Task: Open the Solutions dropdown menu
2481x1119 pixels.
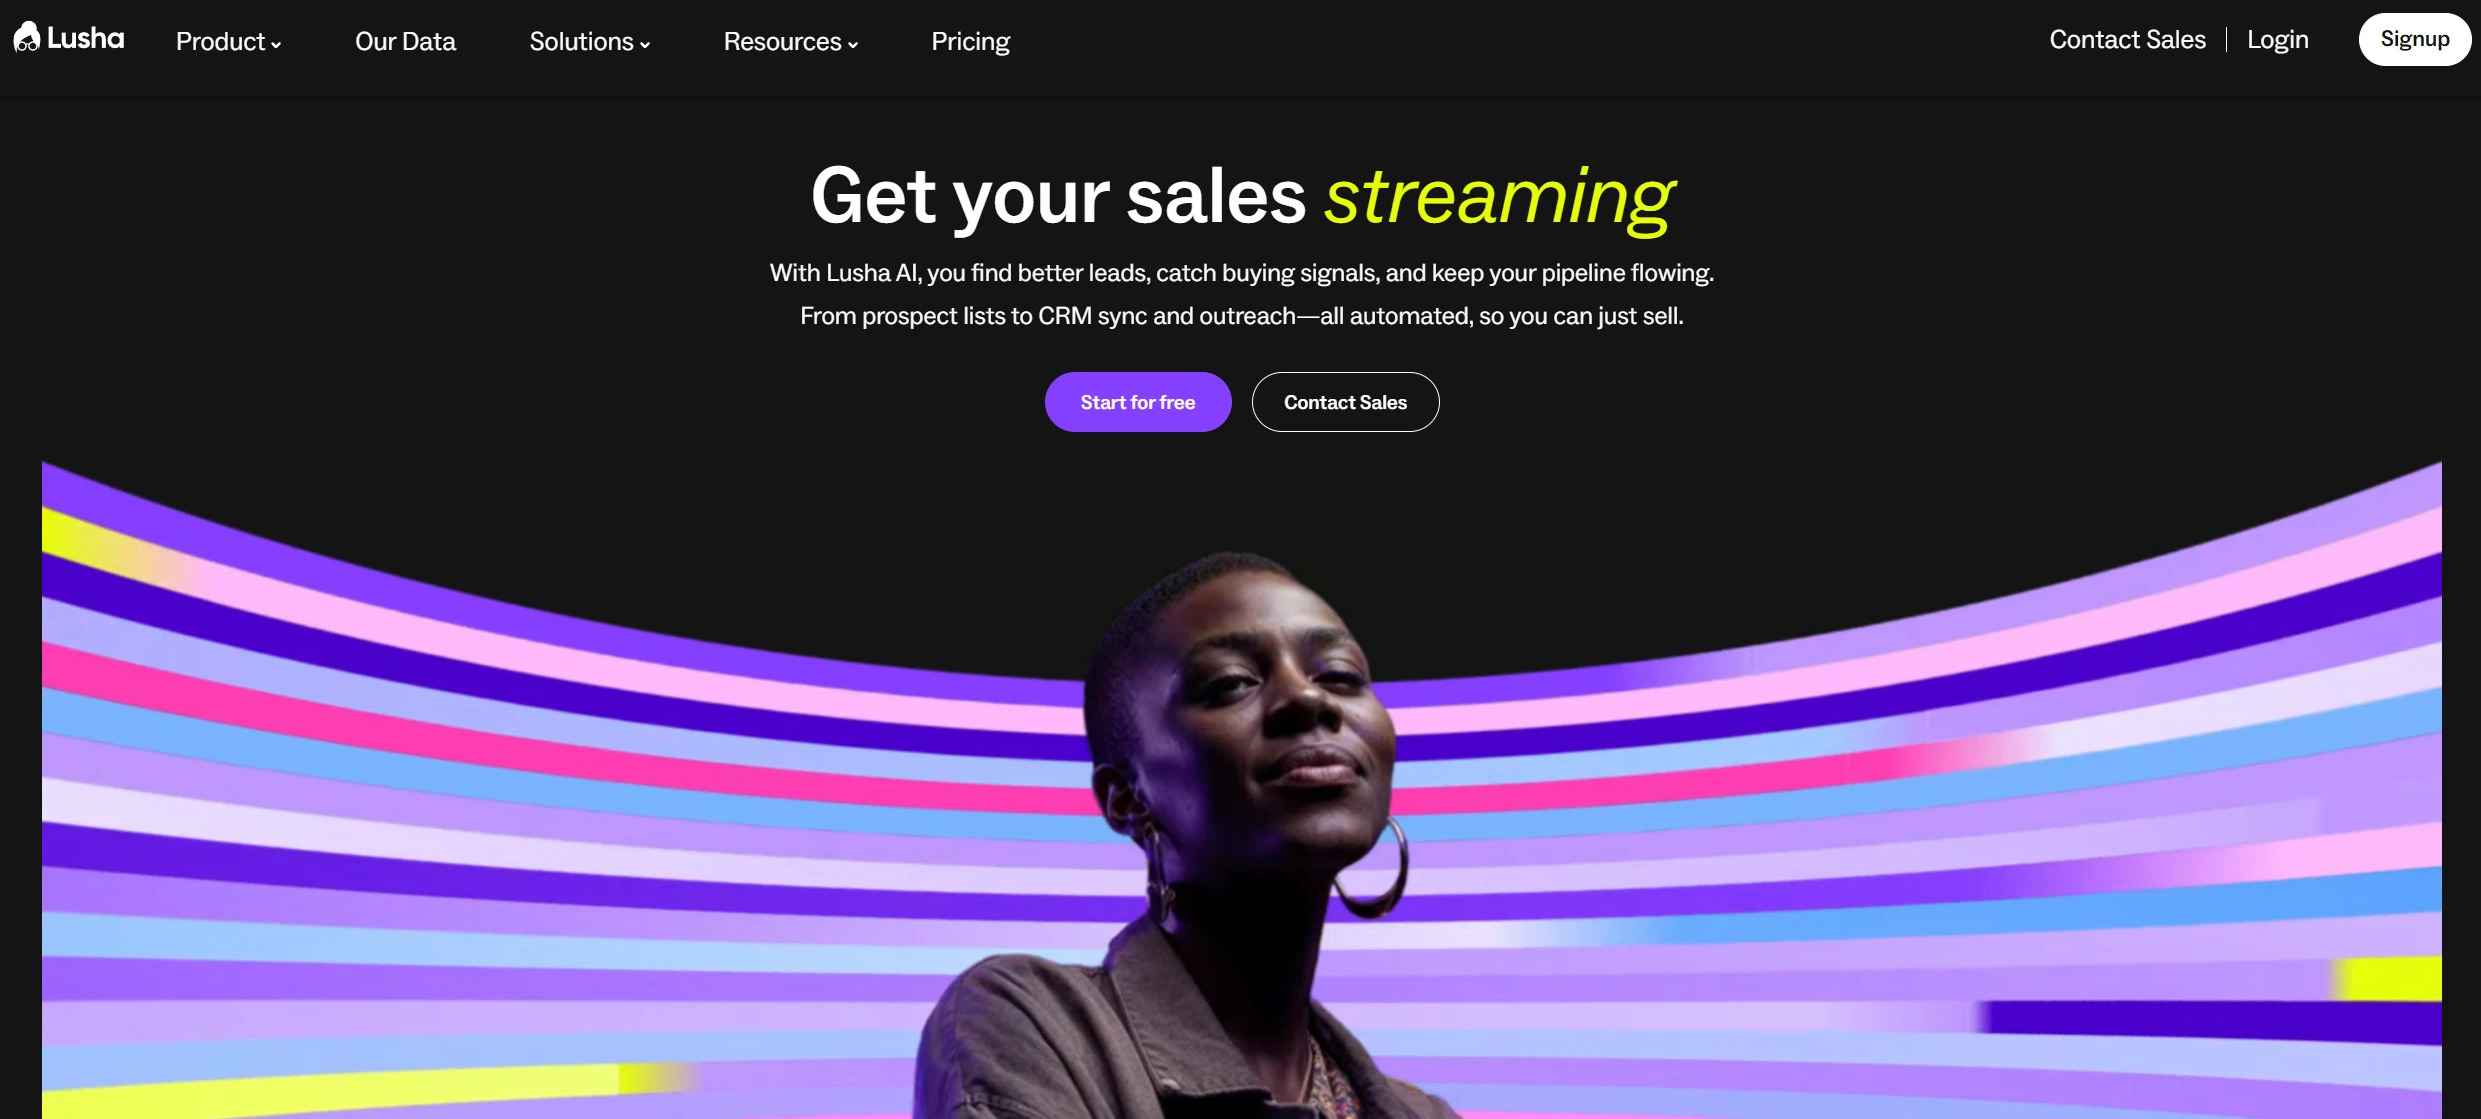Action: [x=589, y=41]
